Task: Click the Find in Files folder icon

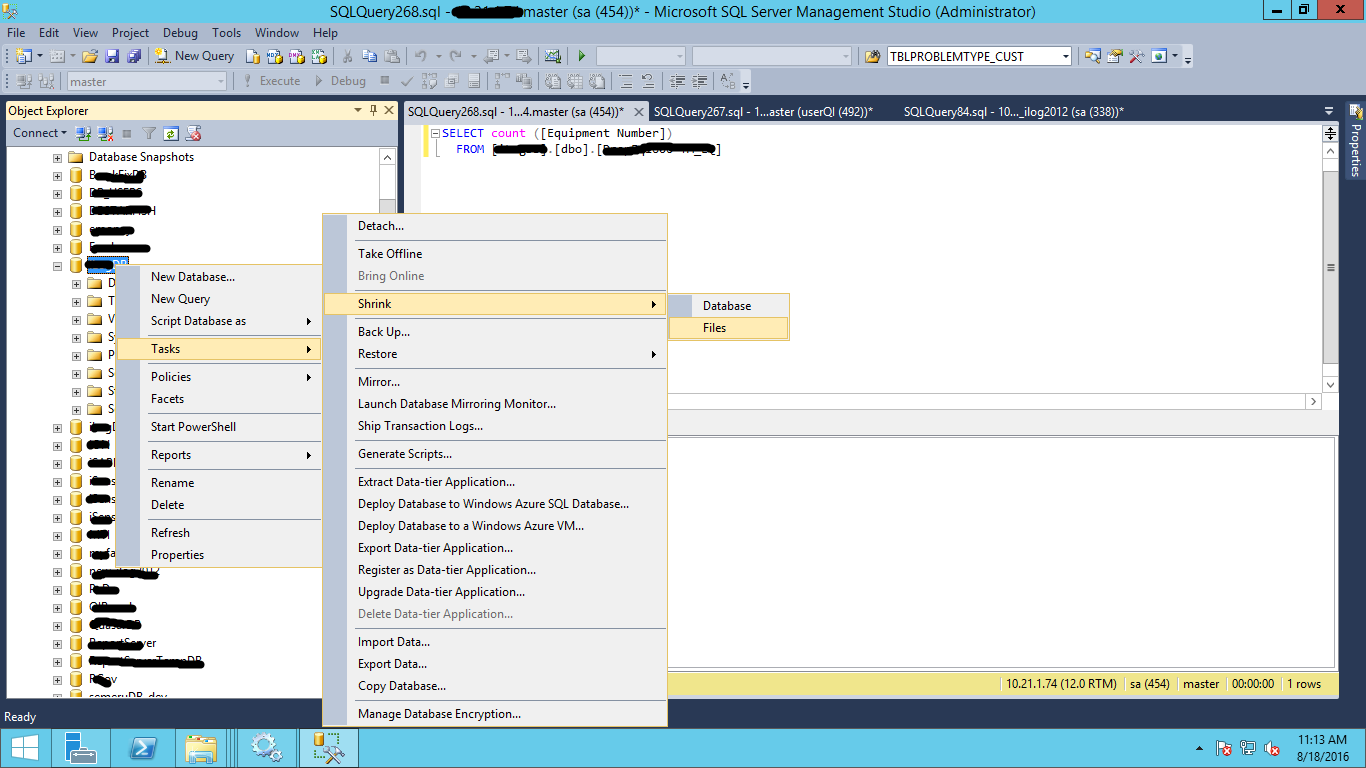Action: click(x=872, y=56)
